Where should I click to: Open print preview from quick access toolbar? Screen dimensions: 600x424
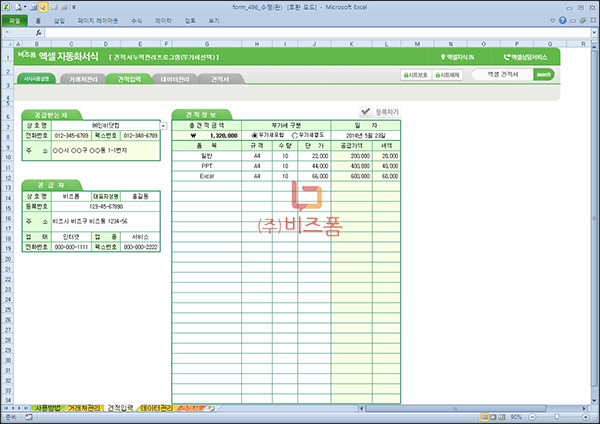[x=18, y=7]
